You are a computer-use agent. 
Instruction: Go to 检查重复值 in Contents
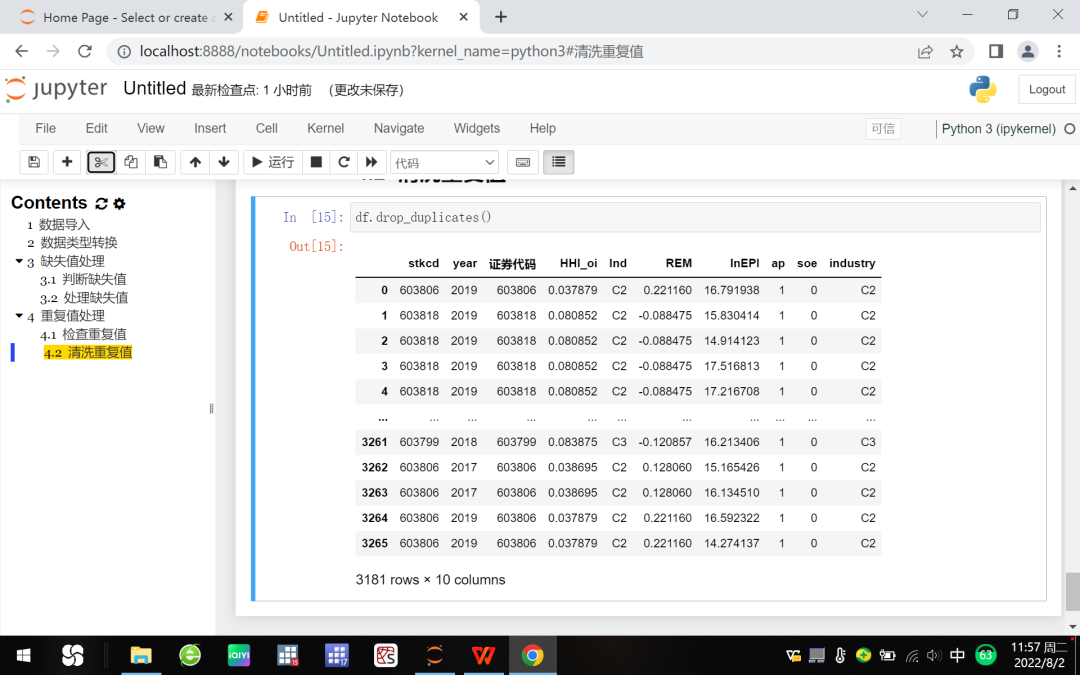click(94, 334)
